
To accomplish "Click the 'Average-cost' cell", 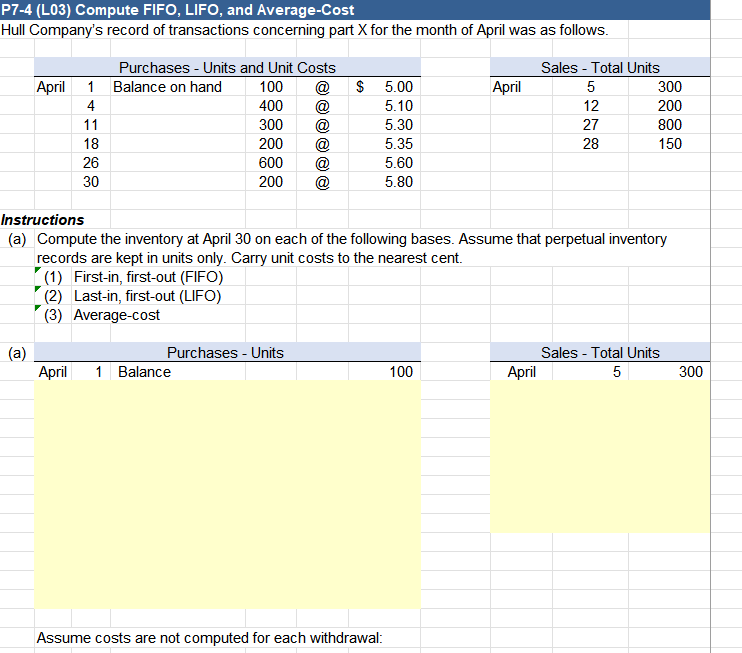I will pyautogui.click(x=117, y=315).
